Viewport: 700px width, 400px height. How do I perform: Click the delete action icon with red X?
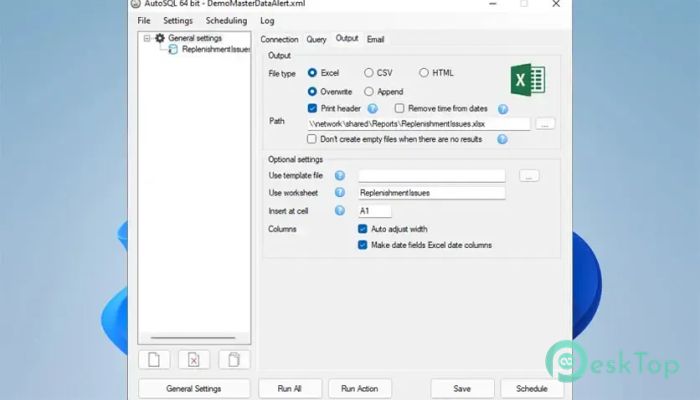(194, 359)
